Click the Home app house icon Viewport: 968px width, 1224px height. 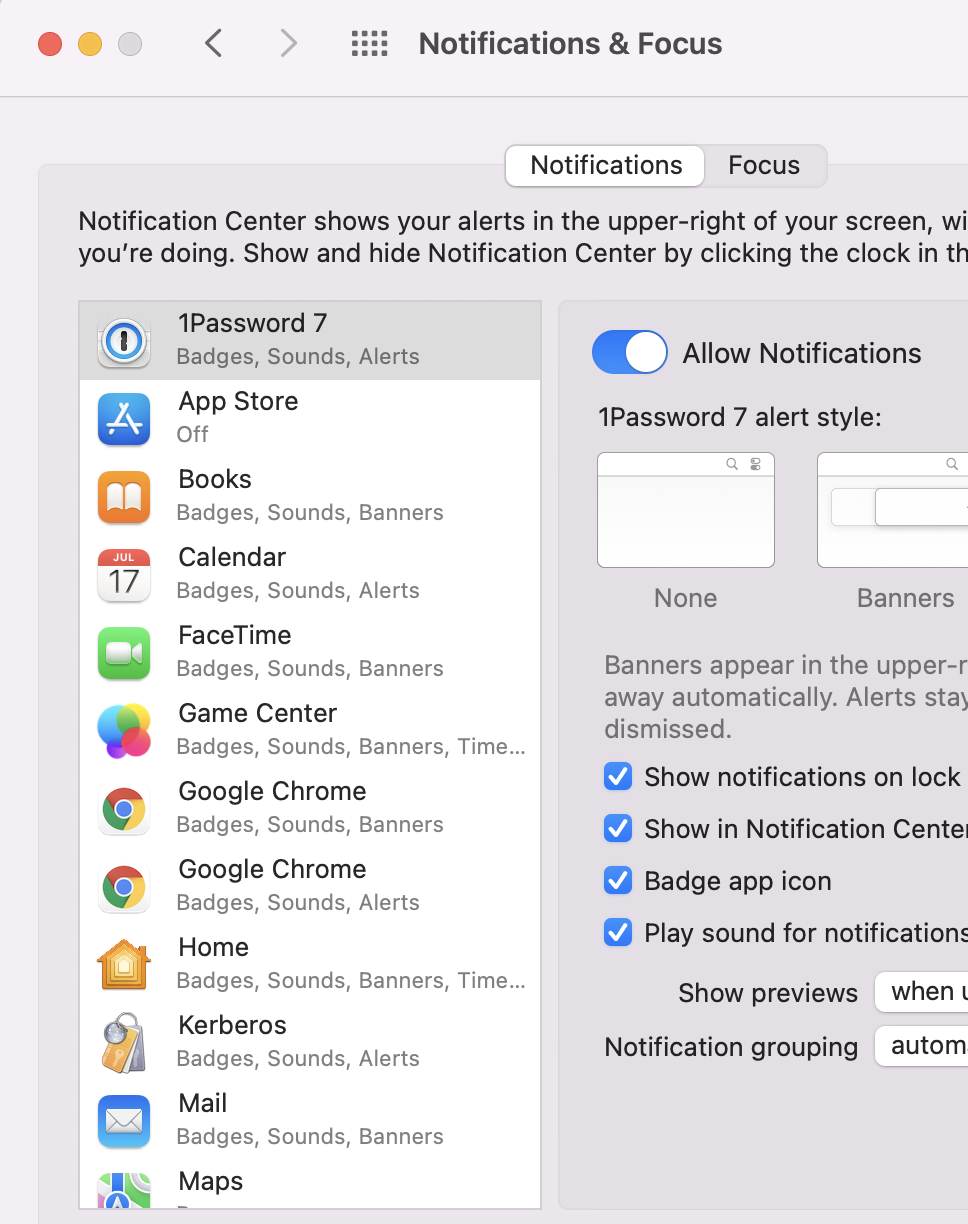(x=124, y=965)
